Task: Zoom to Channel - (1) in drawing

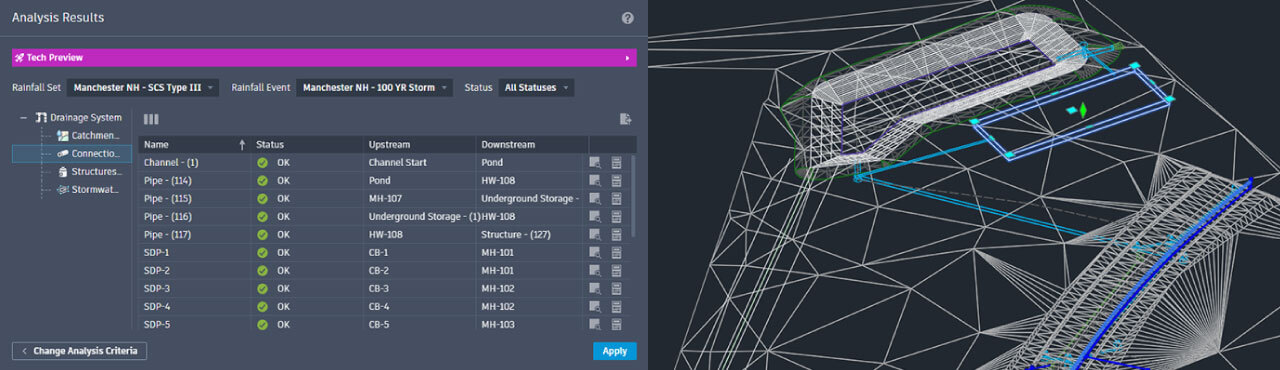Action: (x=596, y=162)
